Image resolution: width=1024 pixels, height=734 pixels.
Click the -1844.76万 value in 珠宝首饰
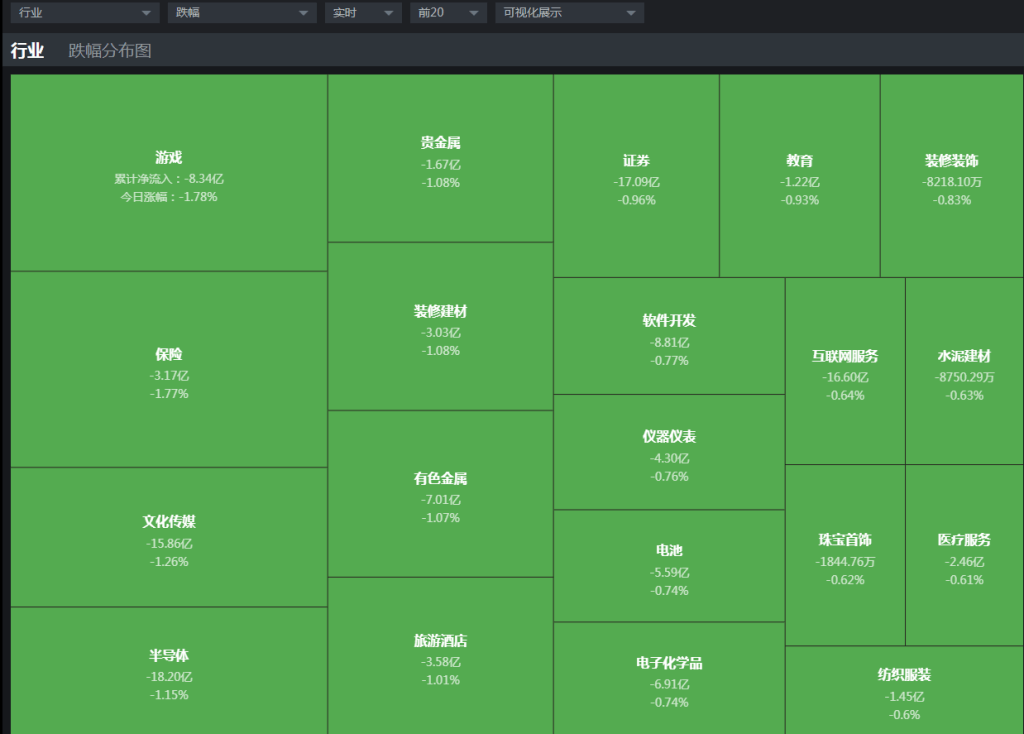(x=845, y=562)
